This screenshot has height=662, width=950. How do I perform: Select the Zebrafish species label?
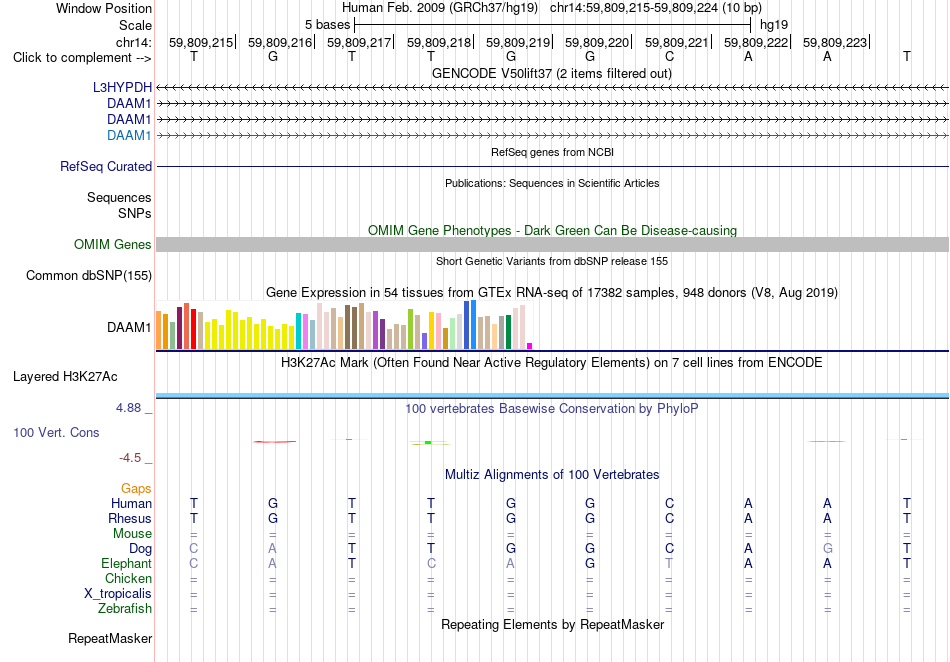(x=125, y=609)
